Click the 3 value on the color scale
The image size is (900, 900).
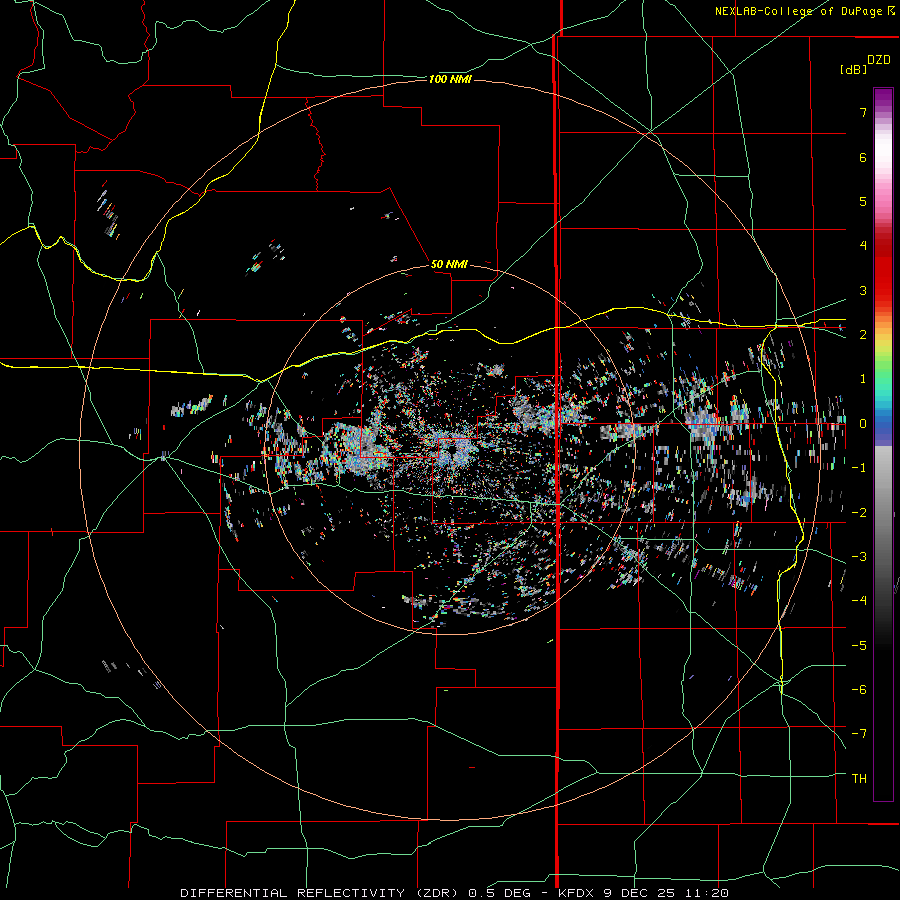tap(863, 290)
